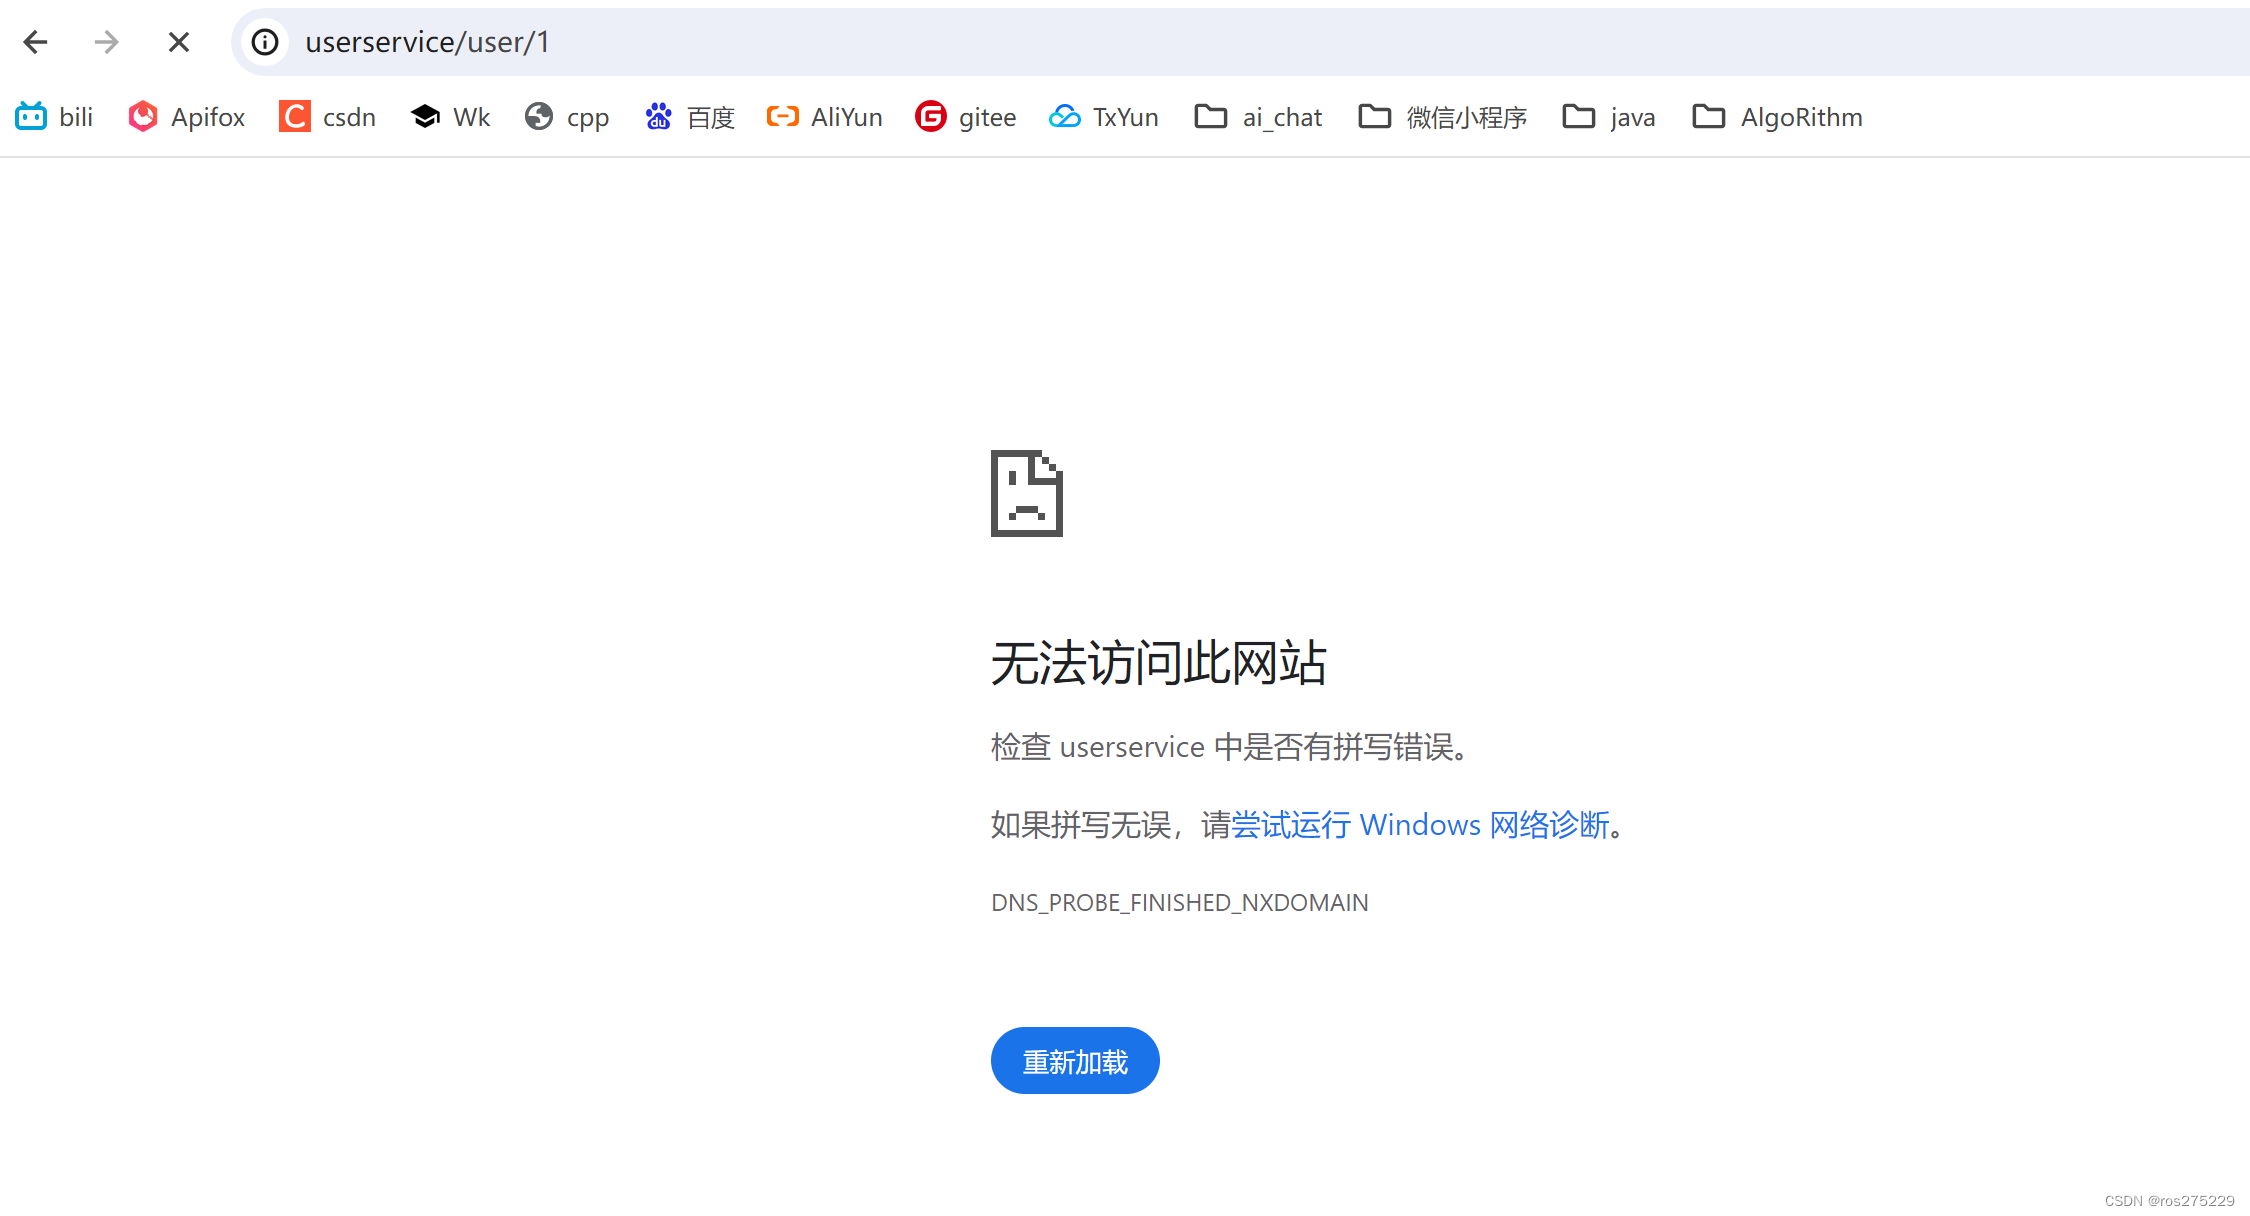The height and width of the screenshot is (1216, 2250).
Task: Open the Wk bookmark
Action: coord(451,117)
